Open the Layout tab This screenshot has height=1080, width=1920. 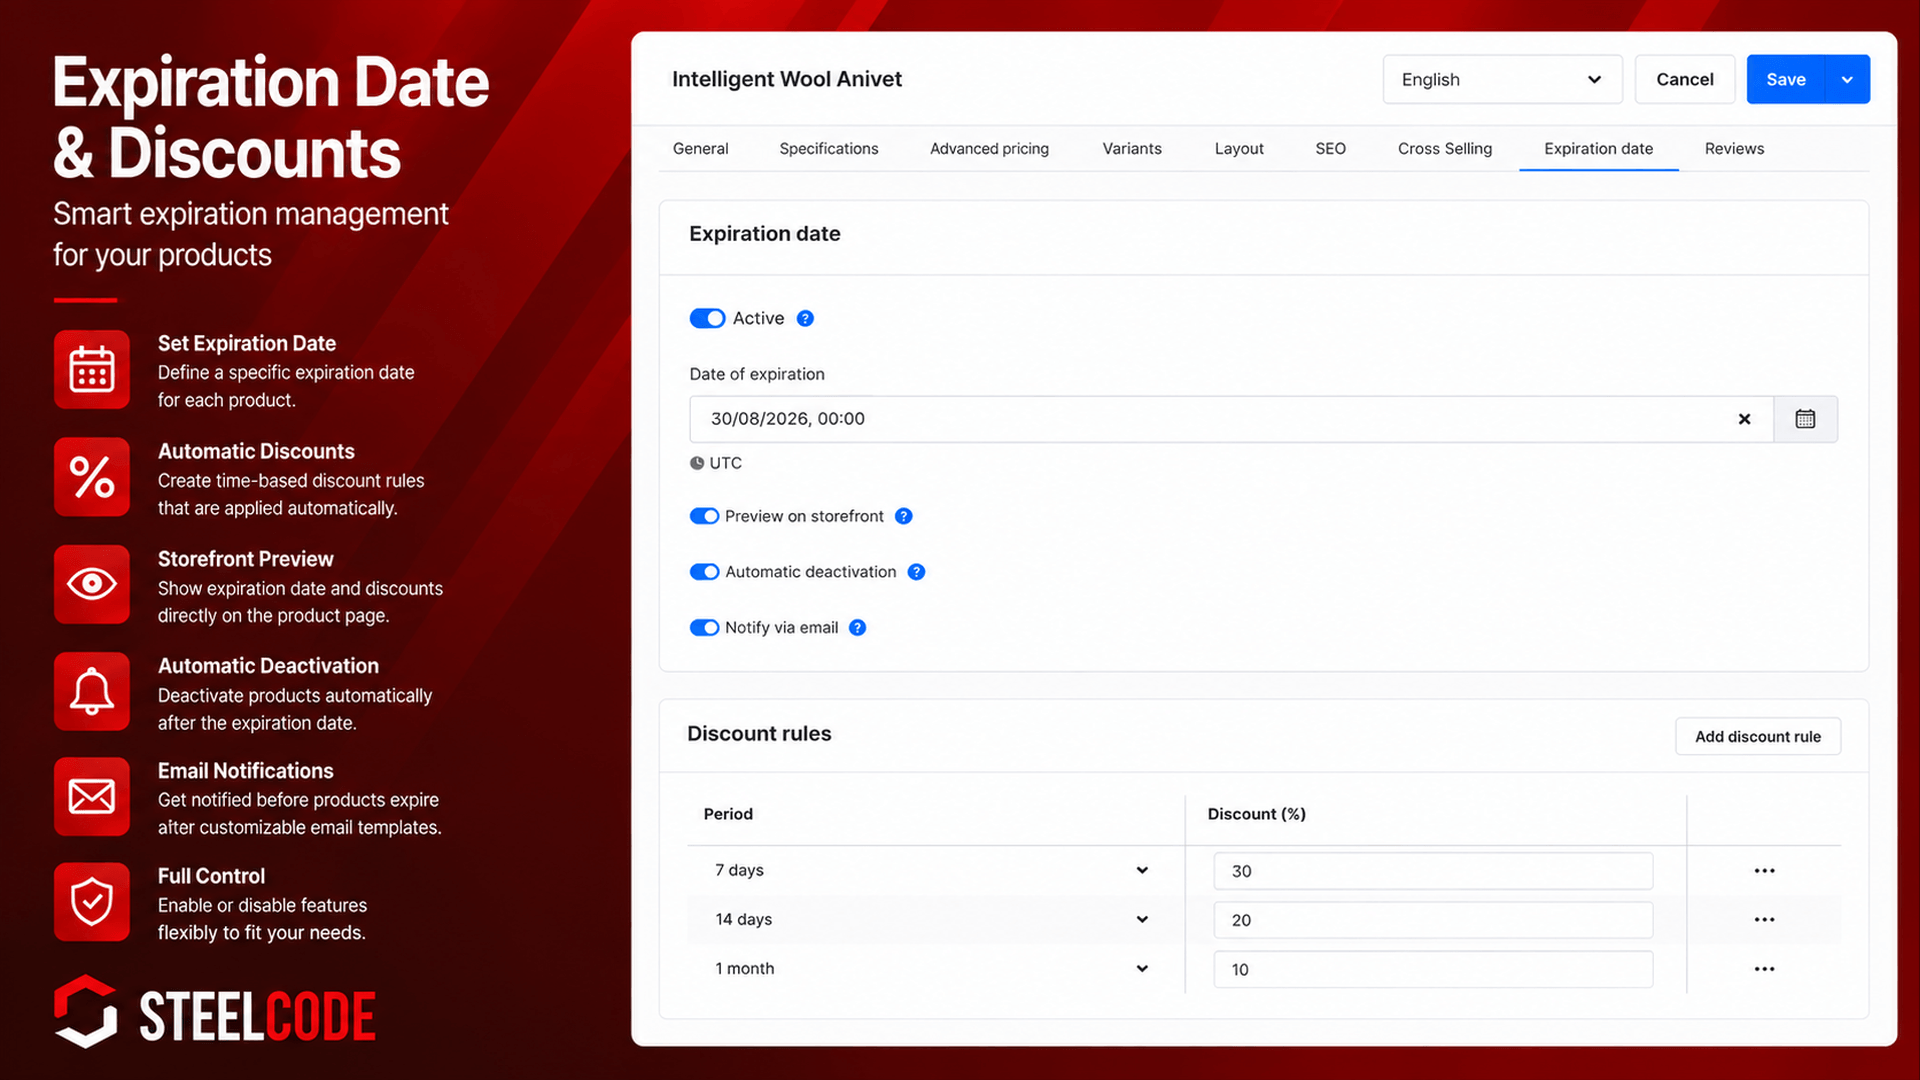pos(1239,149)
